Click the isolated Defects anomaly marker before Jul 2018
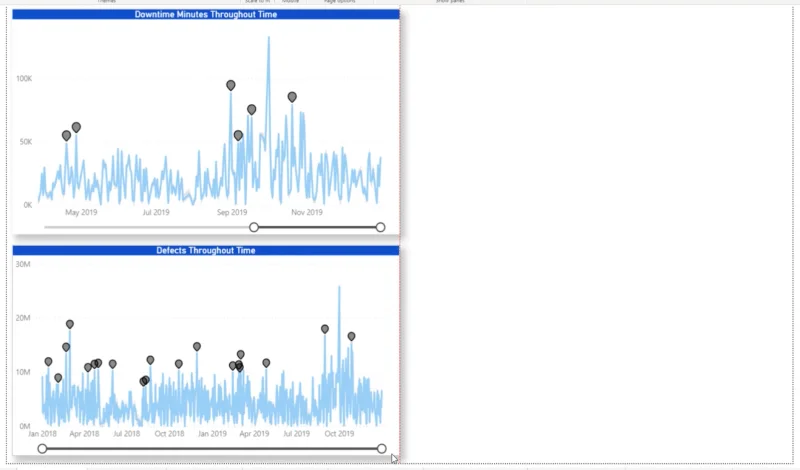This screenshot has height=470, width=800. 113,364
